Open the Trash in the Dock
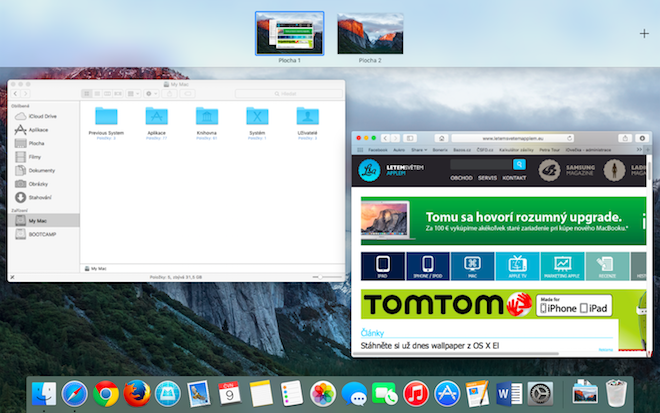Screen dimensions: 660x413 pyautogui.click(x=616, y=393)
